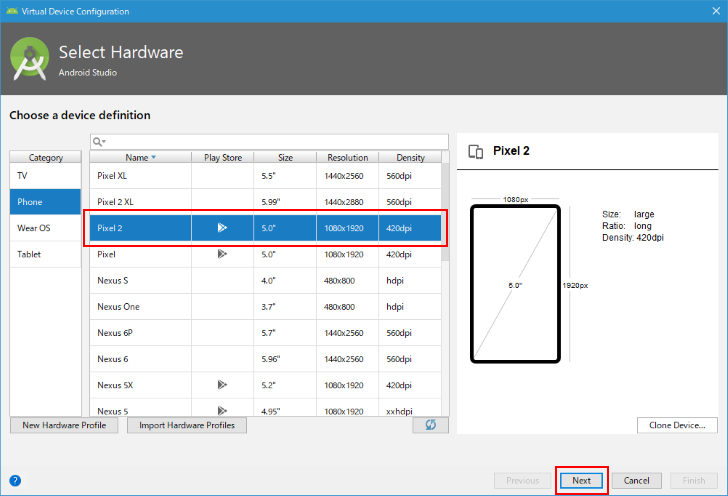Select the Pixel 2 XL device row
Image resolution: width=728 pixels, height=496 pixels.
[x=265, y=202]
